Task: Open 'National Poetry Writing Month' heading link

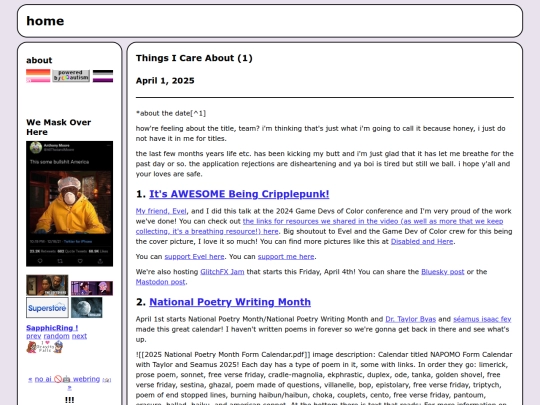Action: coord(230,302)
